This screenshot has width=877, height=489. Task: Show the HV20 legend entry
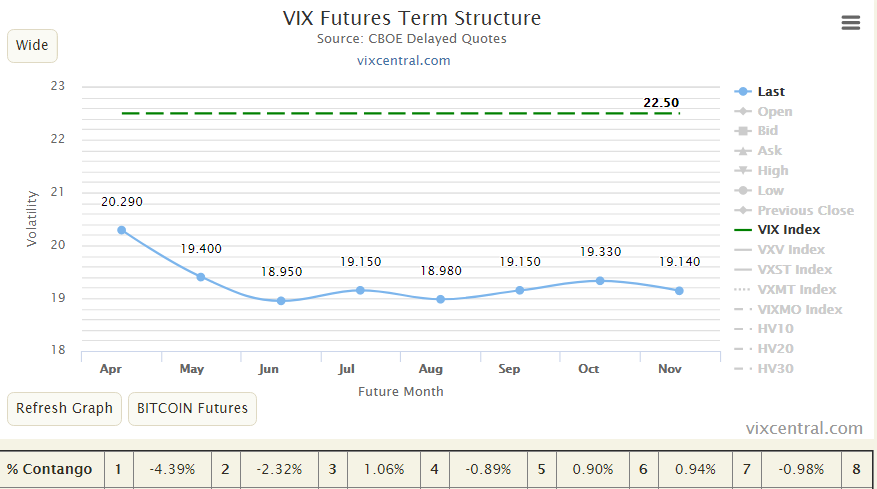pyautogui.click(x=775, y=349)
